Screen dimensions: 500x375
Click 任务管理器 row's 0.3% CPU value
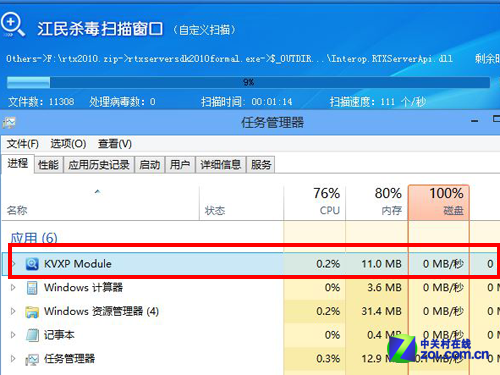click(x=328, y=359)
